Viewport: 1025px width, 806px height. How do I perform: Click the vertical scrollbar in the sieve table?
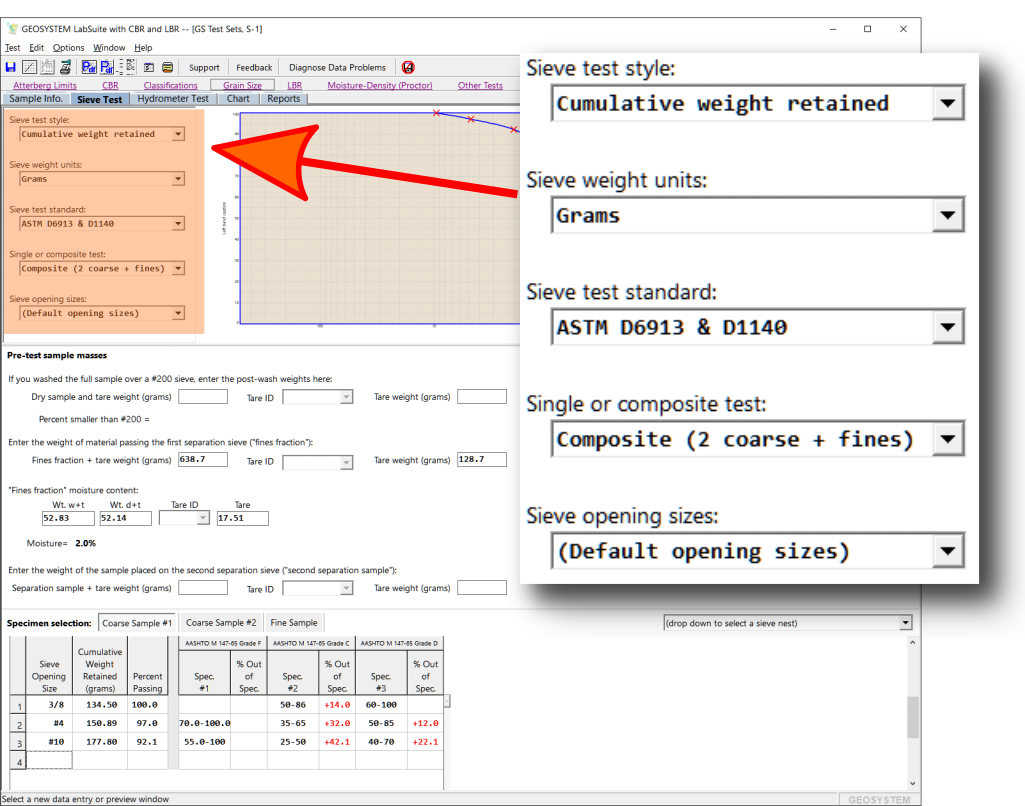(912, 715)
